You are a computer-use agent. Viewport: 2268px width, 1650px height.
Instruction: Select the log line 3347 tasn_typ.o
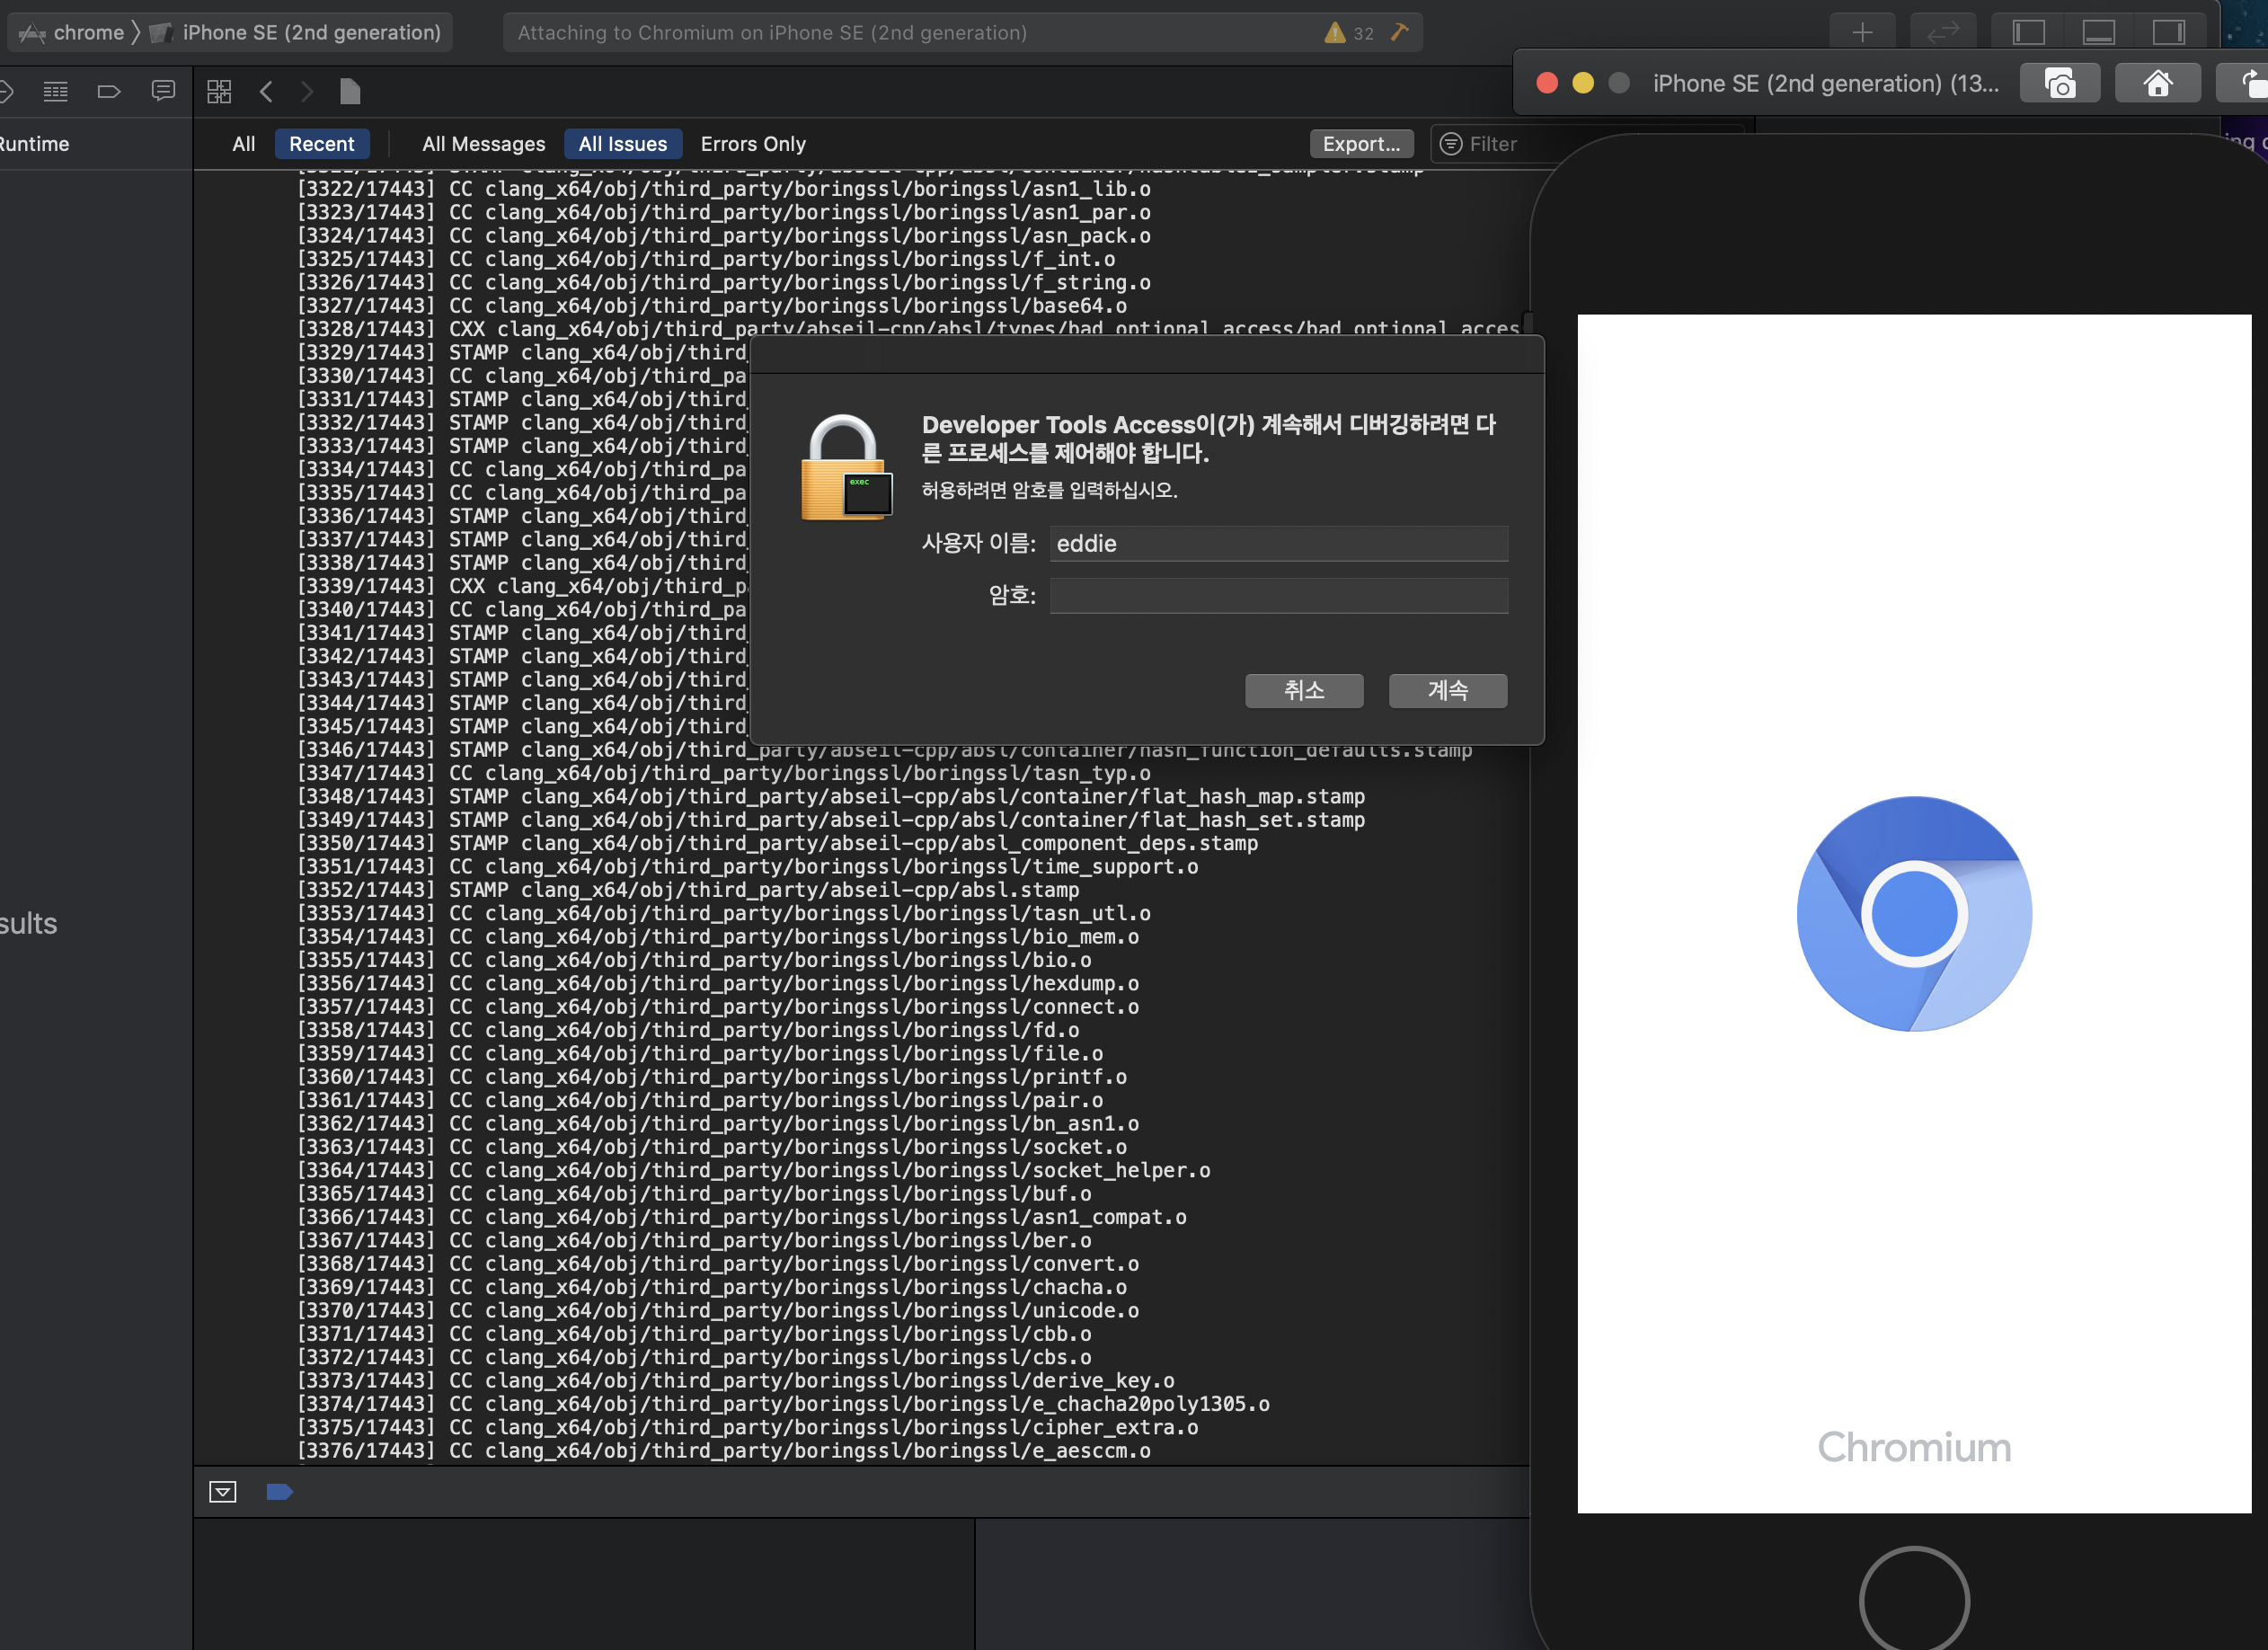pos(724,773)
